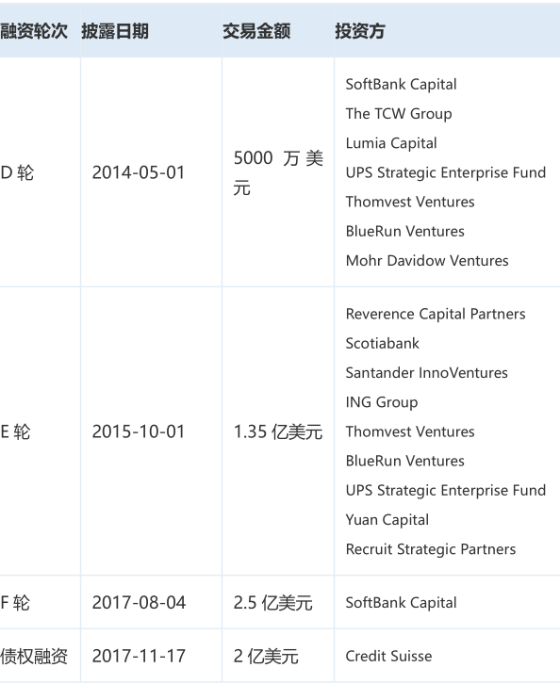Viewport: 560px width, 700px height.
Task: Open ING Group investor entry
Action: pos(382,402)
